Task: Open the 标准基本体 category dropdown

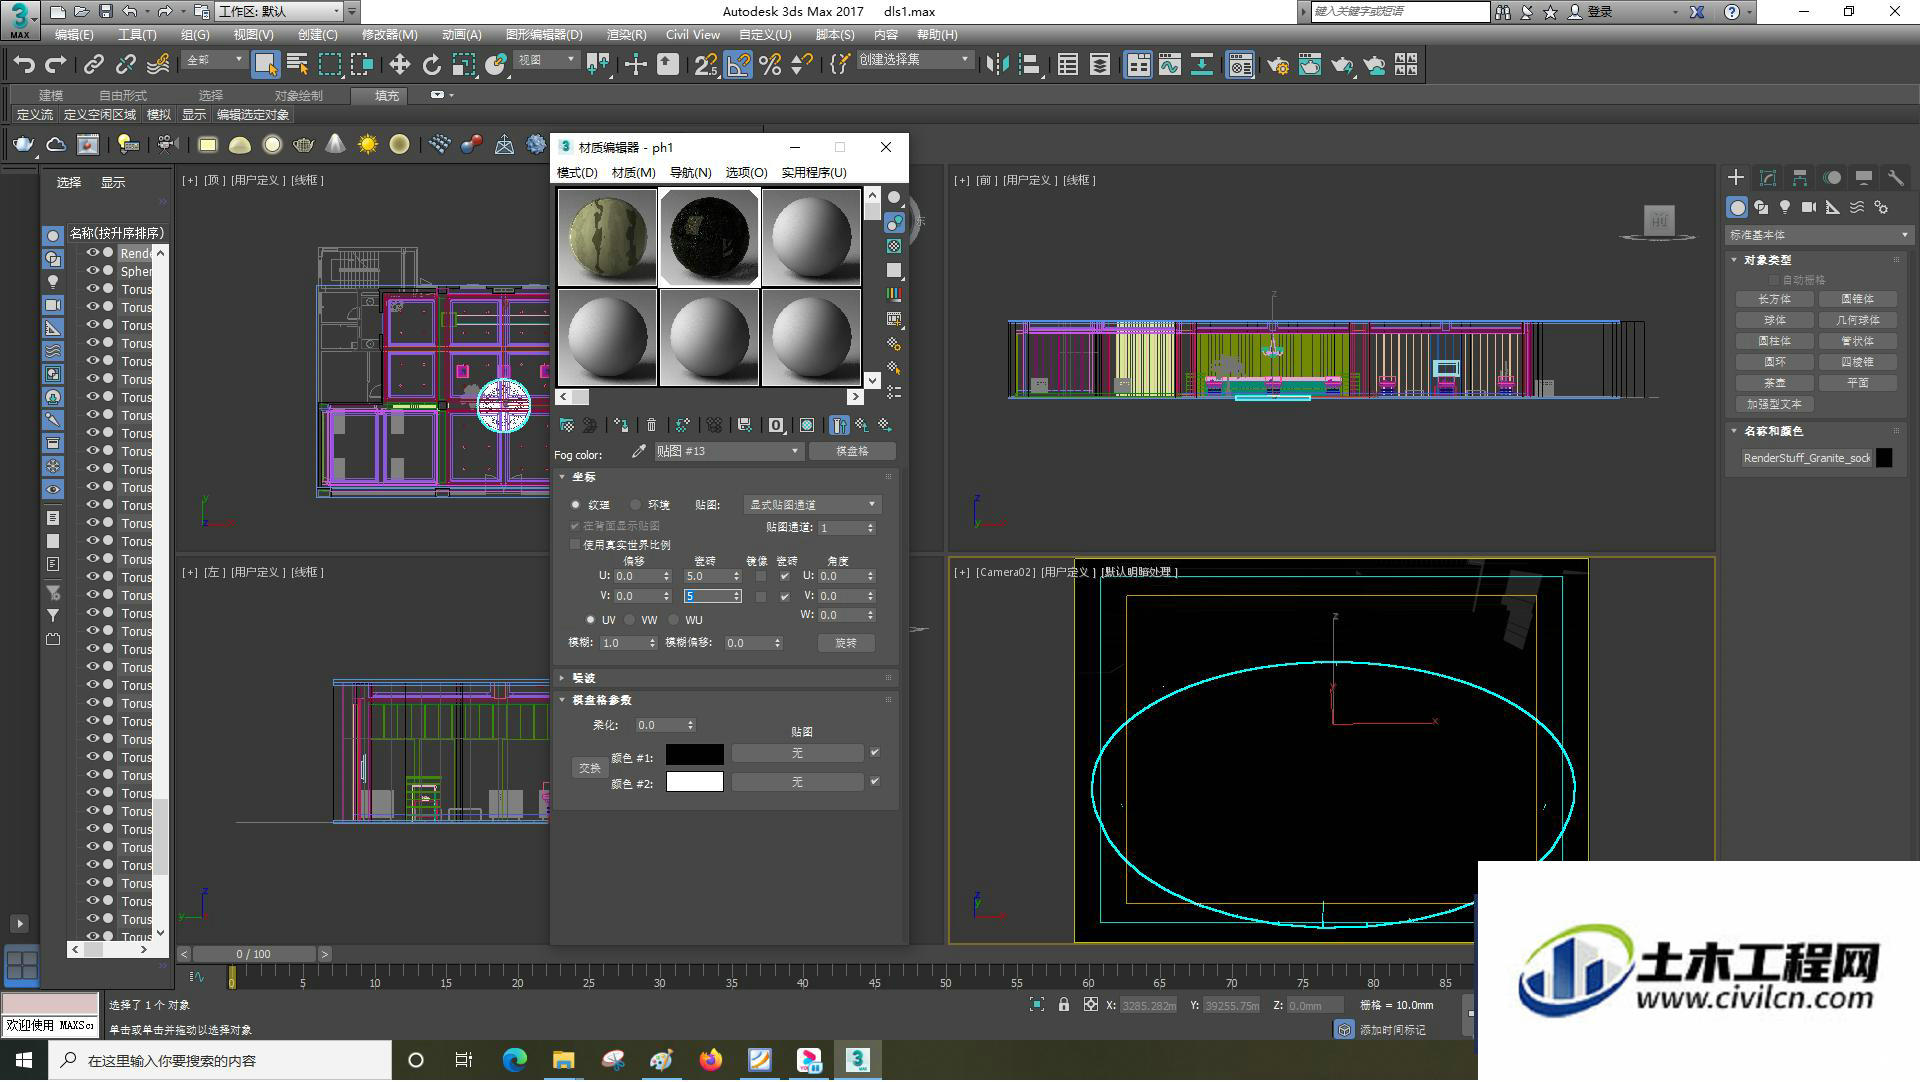Action: click(x=1818, y=235)
